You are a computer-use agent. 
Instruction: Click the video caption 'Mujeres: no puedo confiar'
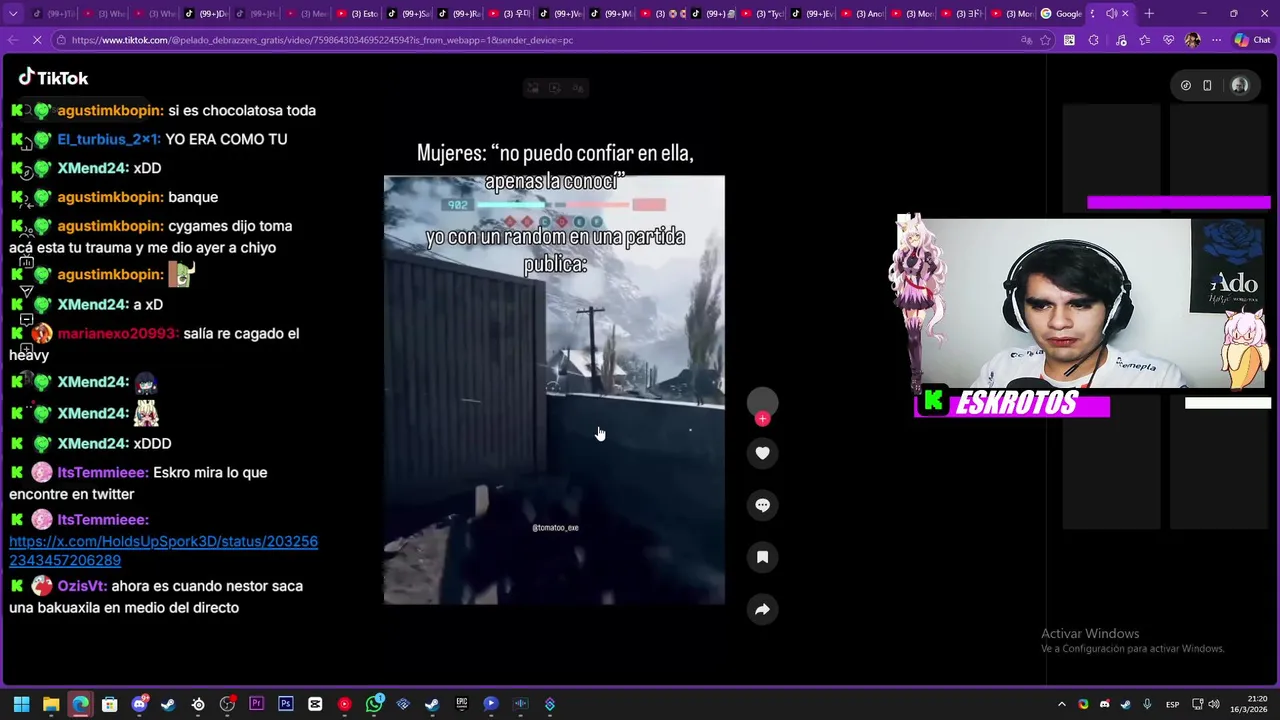555,167
